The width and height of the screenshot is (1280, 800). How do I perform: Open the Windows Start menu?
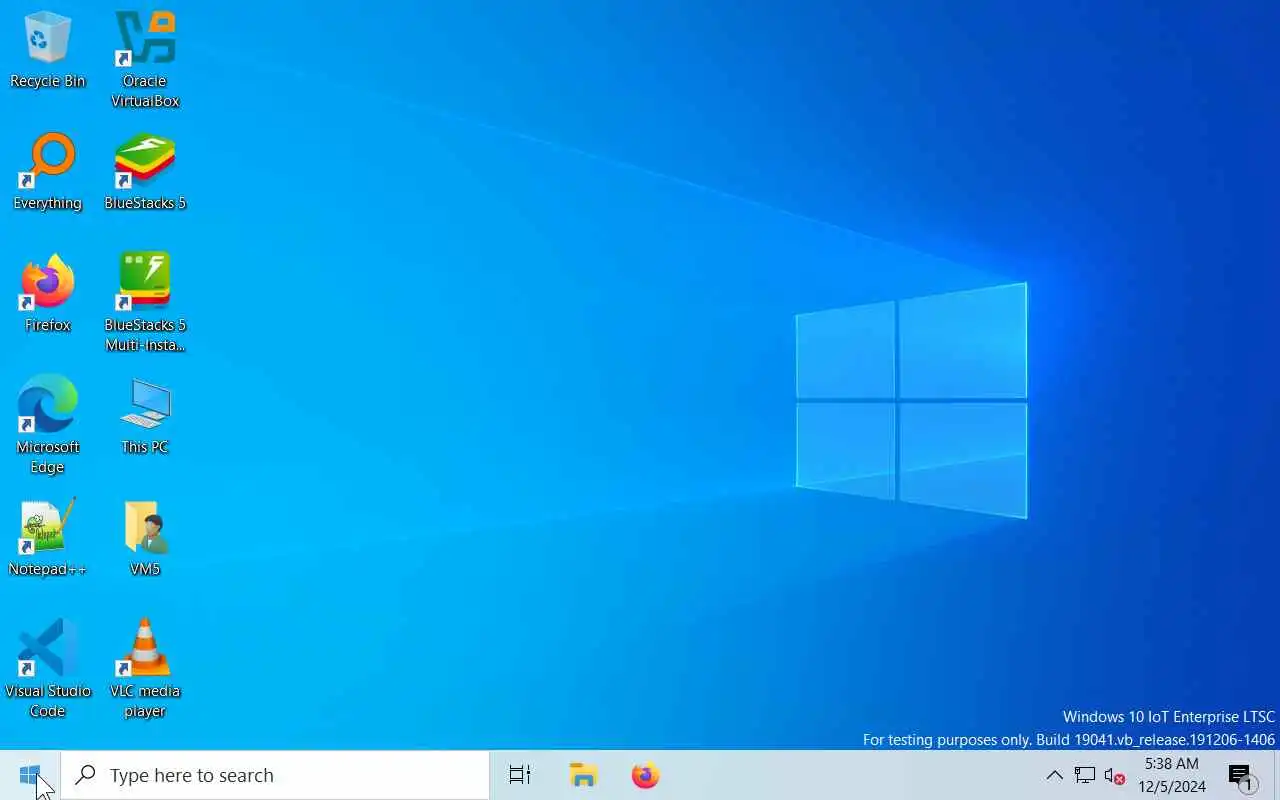pos(30,775)
